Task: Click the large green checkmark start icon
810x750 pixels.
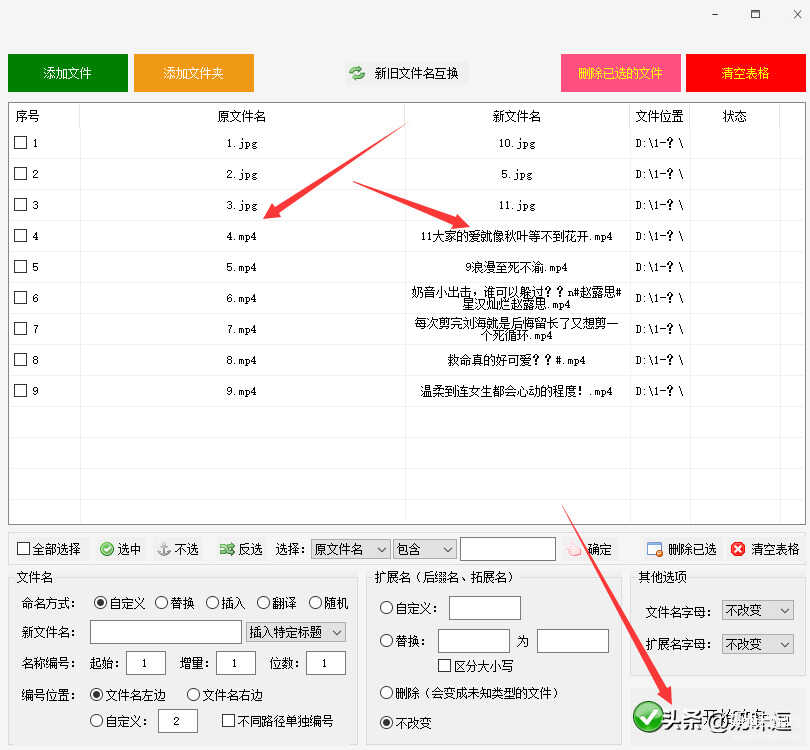Action: point(649,716)
